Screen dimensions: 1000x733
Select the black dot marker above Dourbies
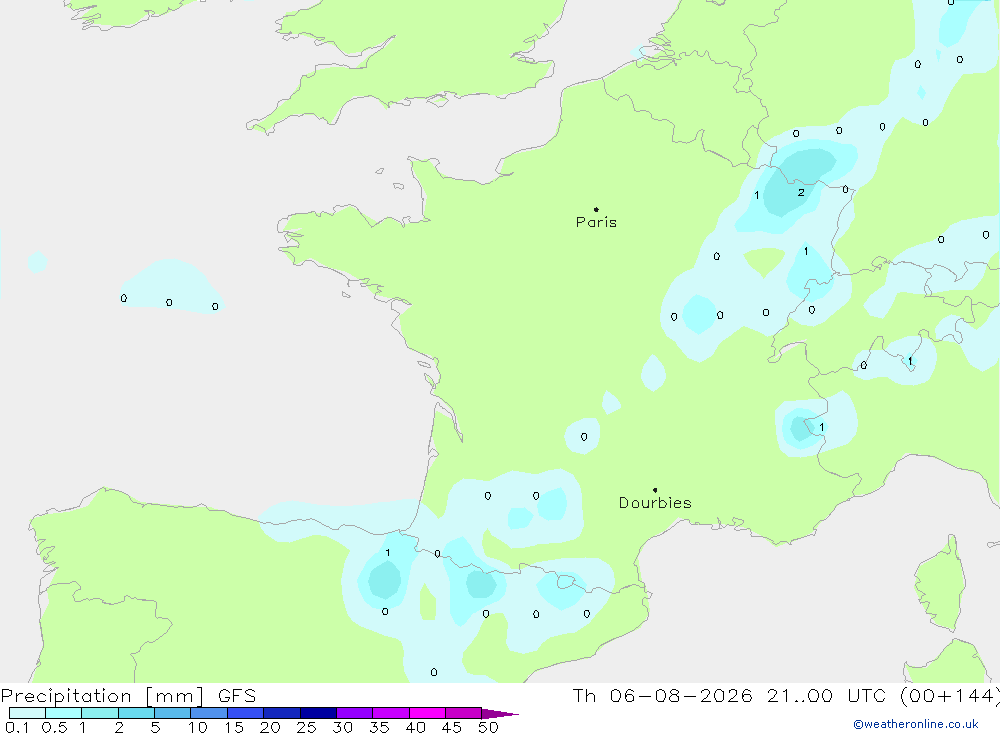tap(655, 490)
